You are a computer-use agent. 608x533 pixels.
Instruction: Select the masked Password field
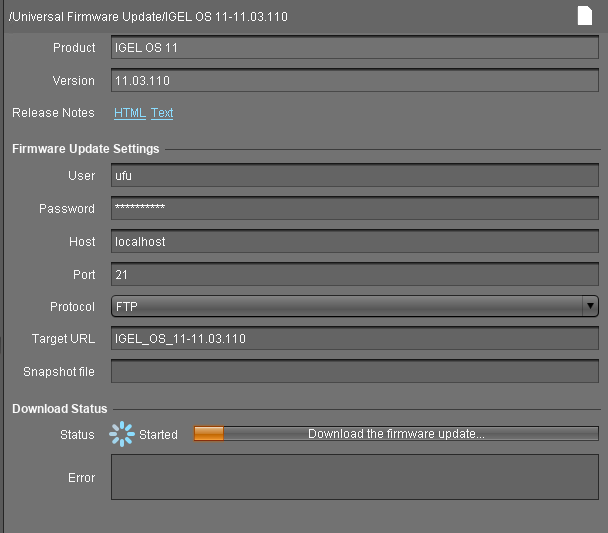coord(354,209)
